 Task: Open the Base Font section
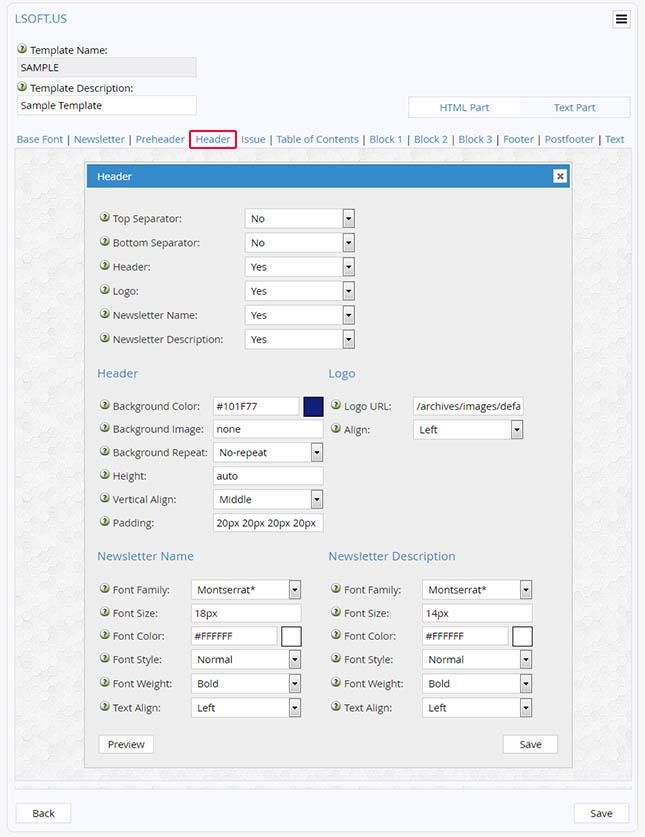(x=40, y=139)
